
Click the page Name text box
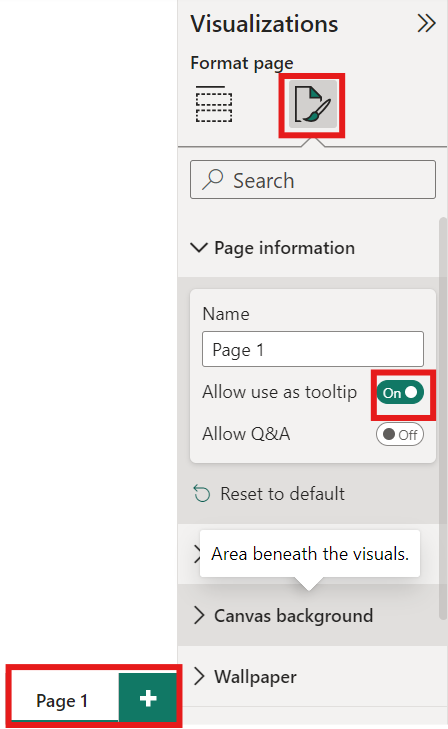pos(313,349)
